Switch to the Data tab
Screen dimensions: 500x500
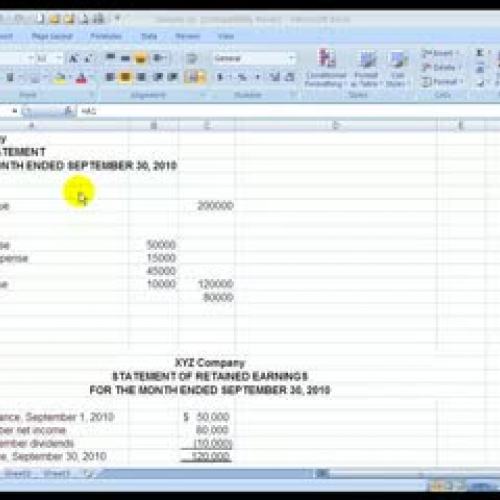click(149, 36)
